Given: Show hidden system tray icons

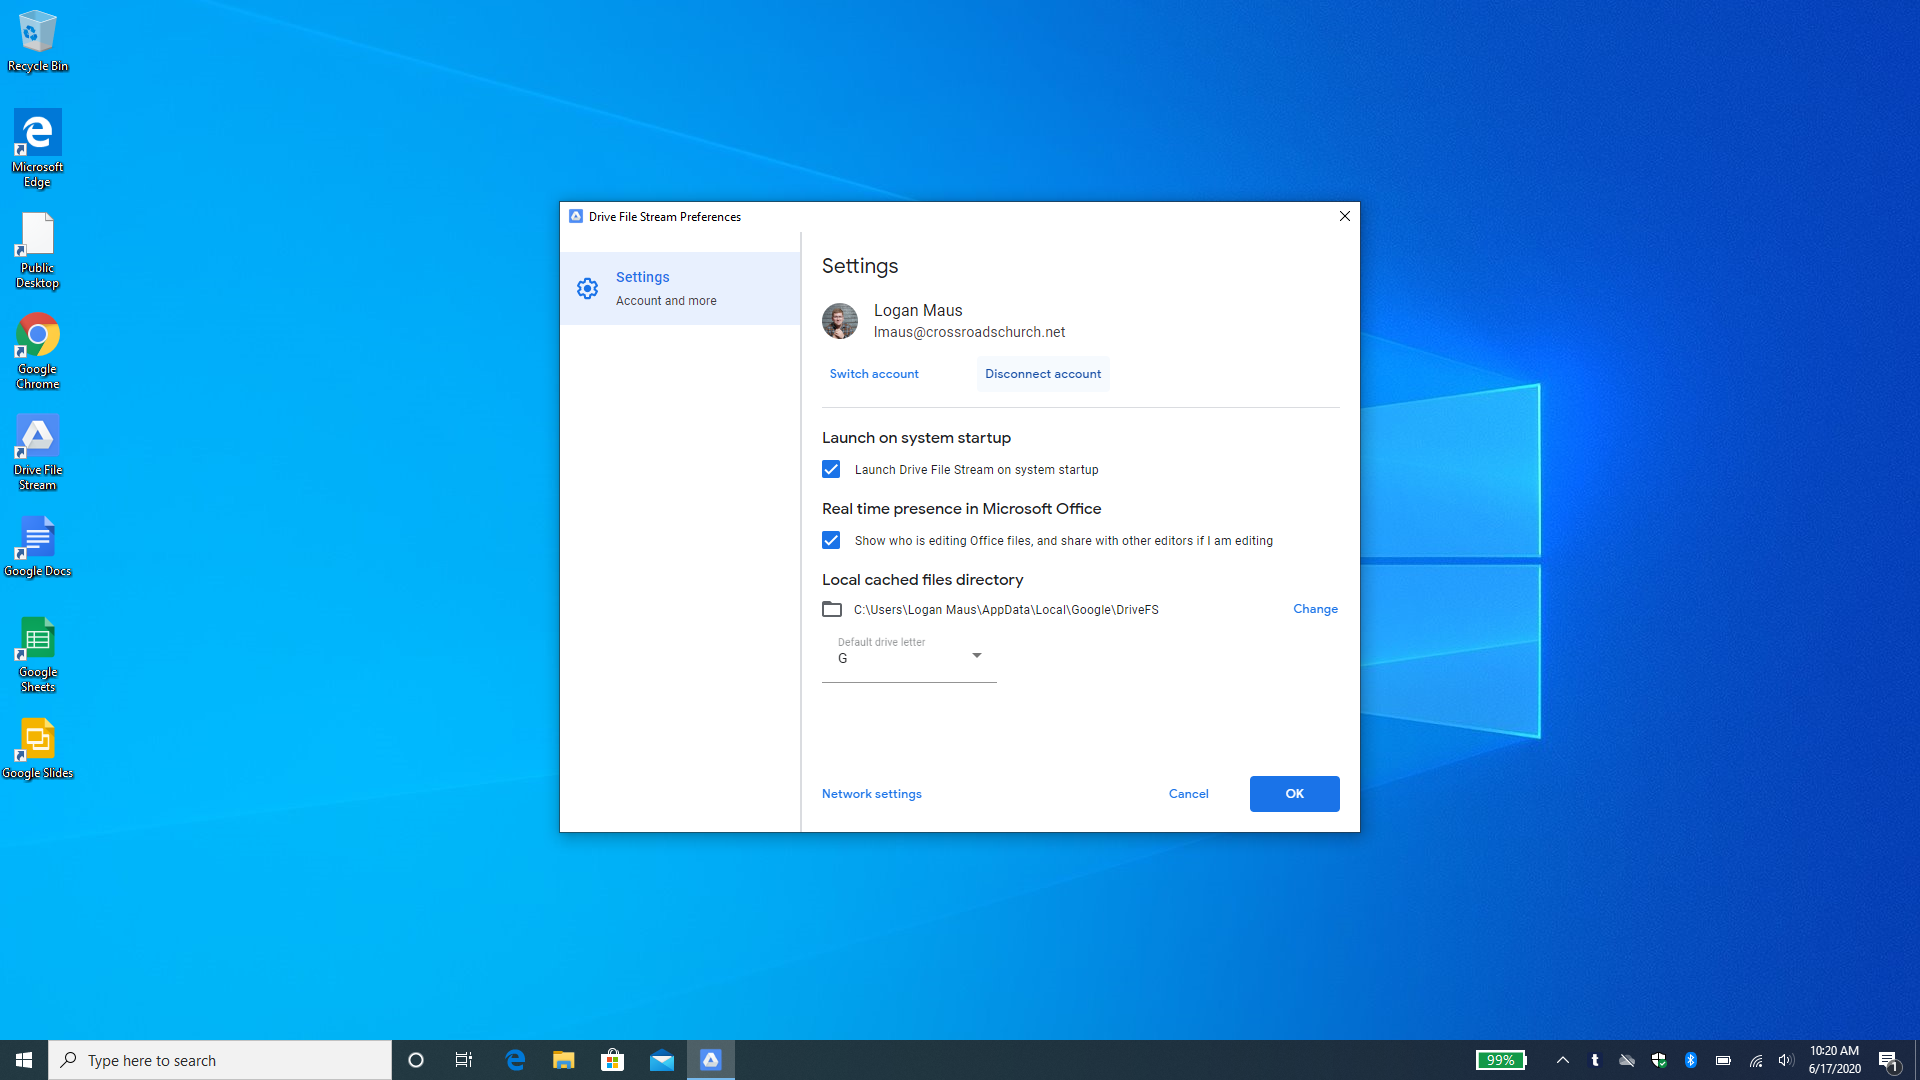Looking at the screenshot, I should [1563, 1060].
